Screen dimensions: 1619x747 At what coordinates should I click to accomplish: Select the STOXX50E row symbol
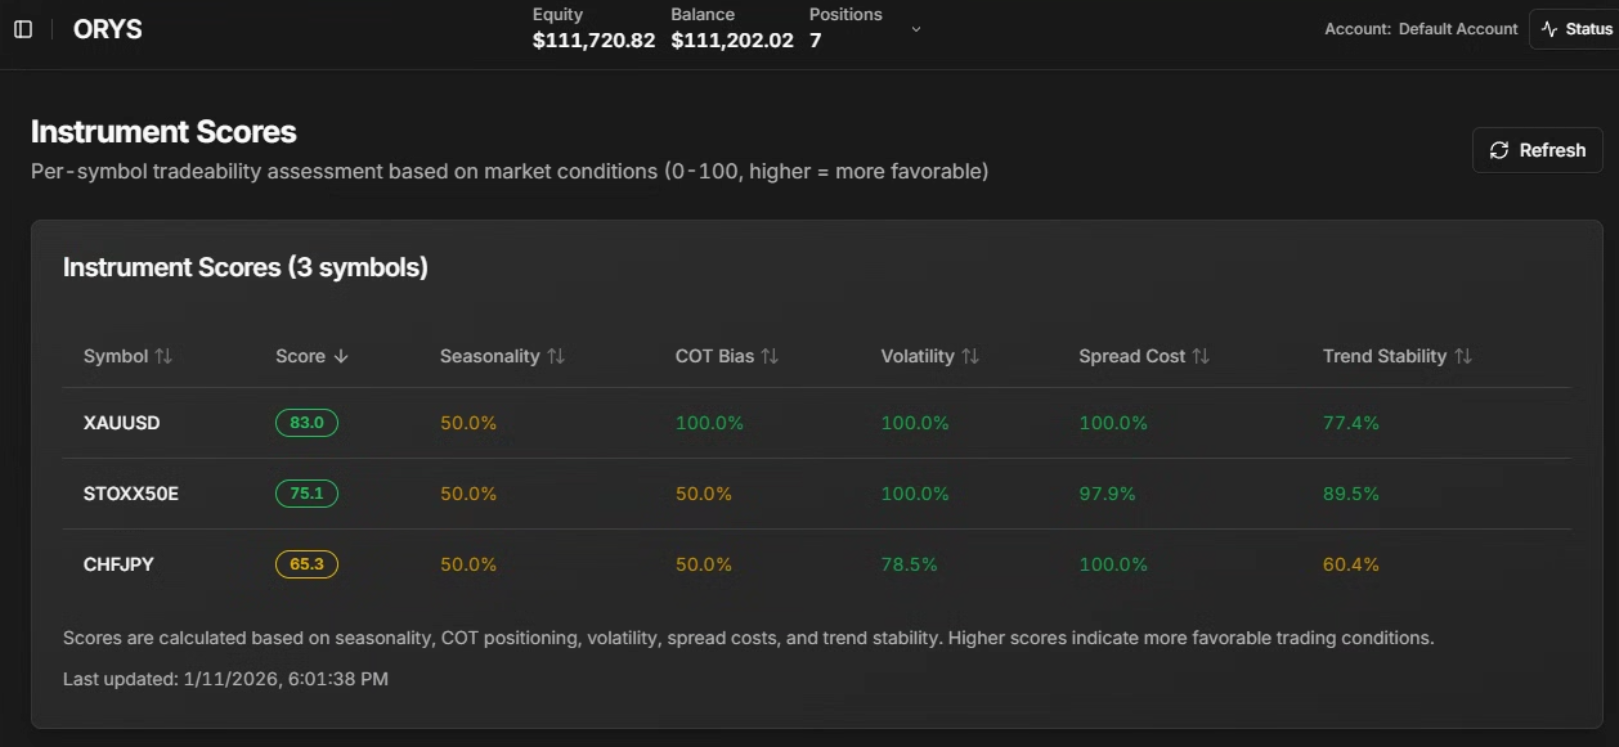pyautogui.click(x=131, y=494)
